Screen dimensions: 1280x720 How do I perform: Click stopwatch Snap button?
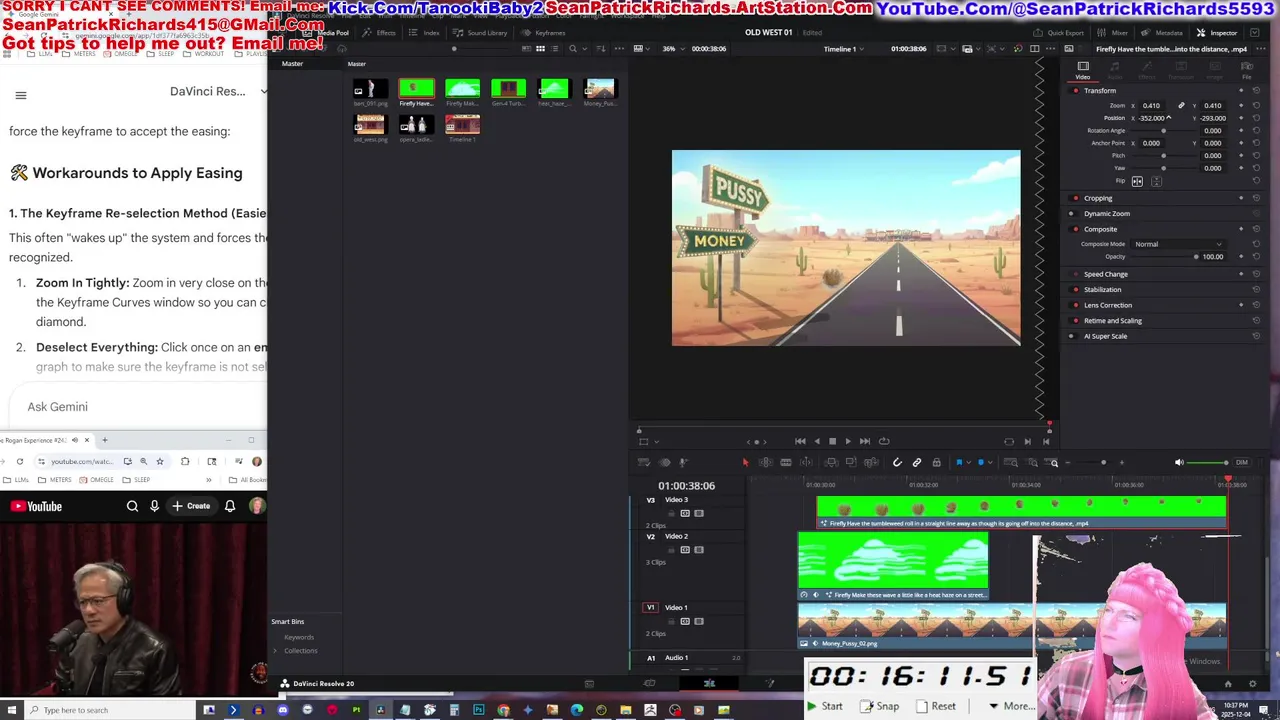880,706
